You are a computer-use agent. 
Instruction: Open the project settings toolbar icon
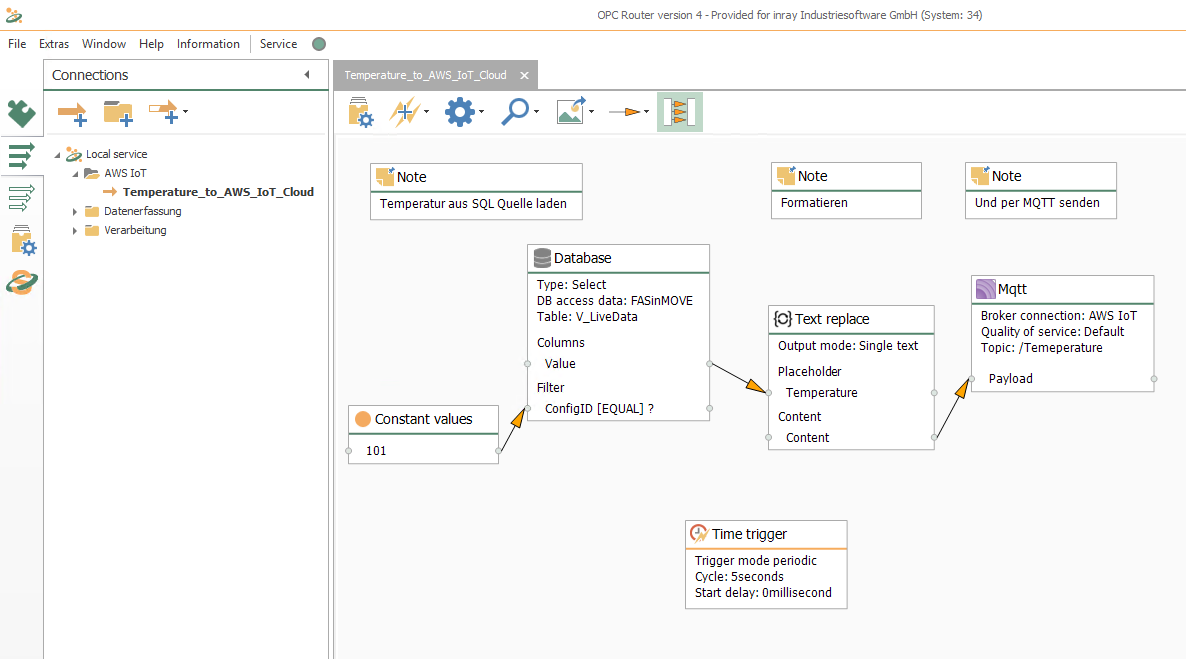[359, 112]
